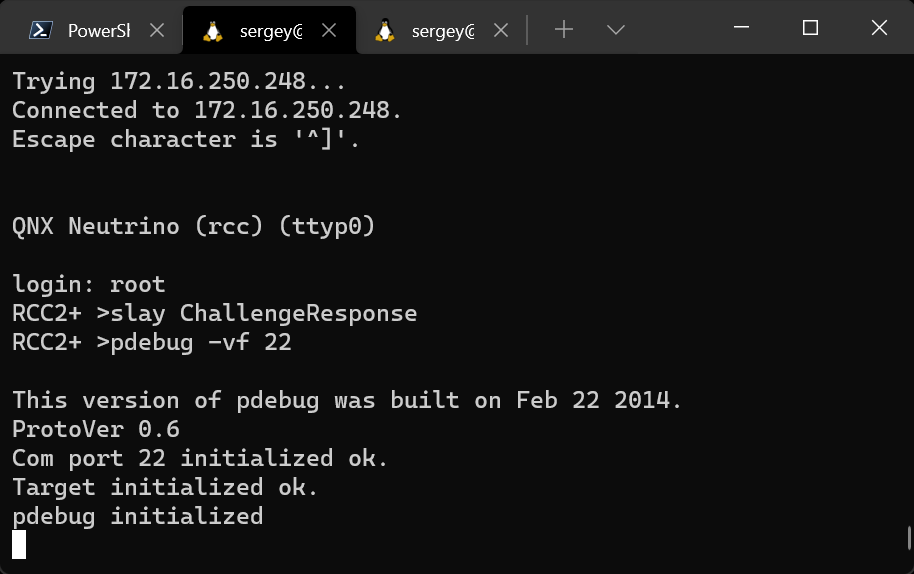
Task: Click the 'slay ChallengeResponse' command text
Action: [x=264, y=314]
